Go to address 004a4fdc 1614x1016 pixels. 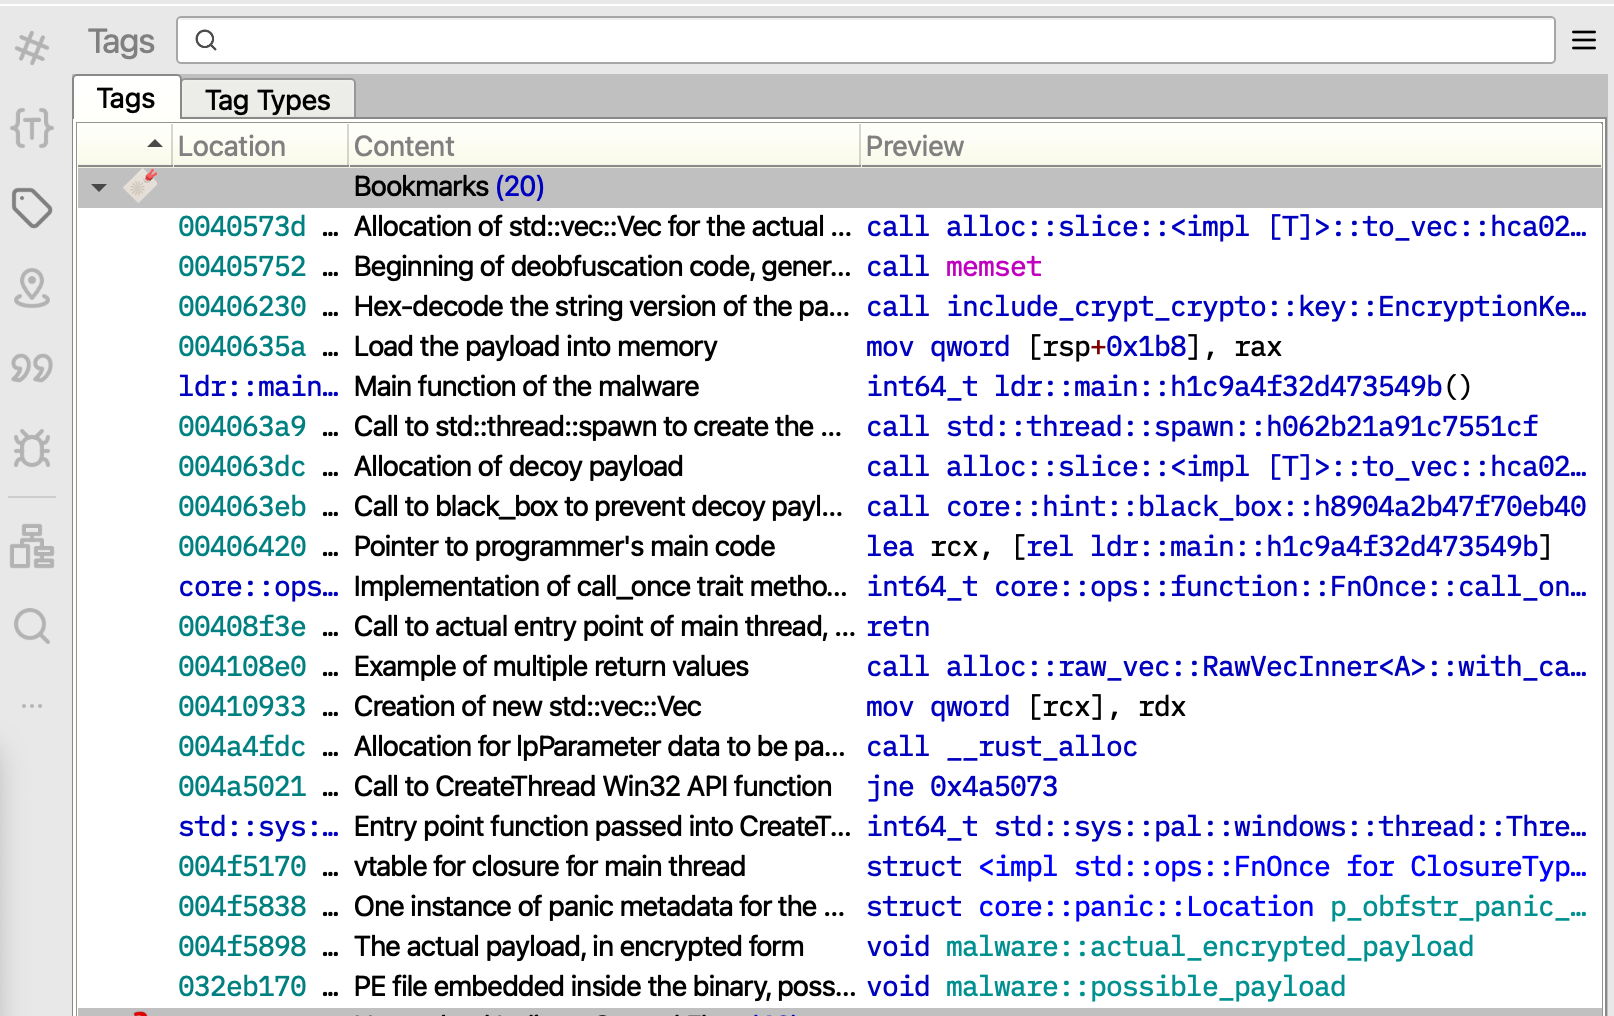[x=242, y=747]
